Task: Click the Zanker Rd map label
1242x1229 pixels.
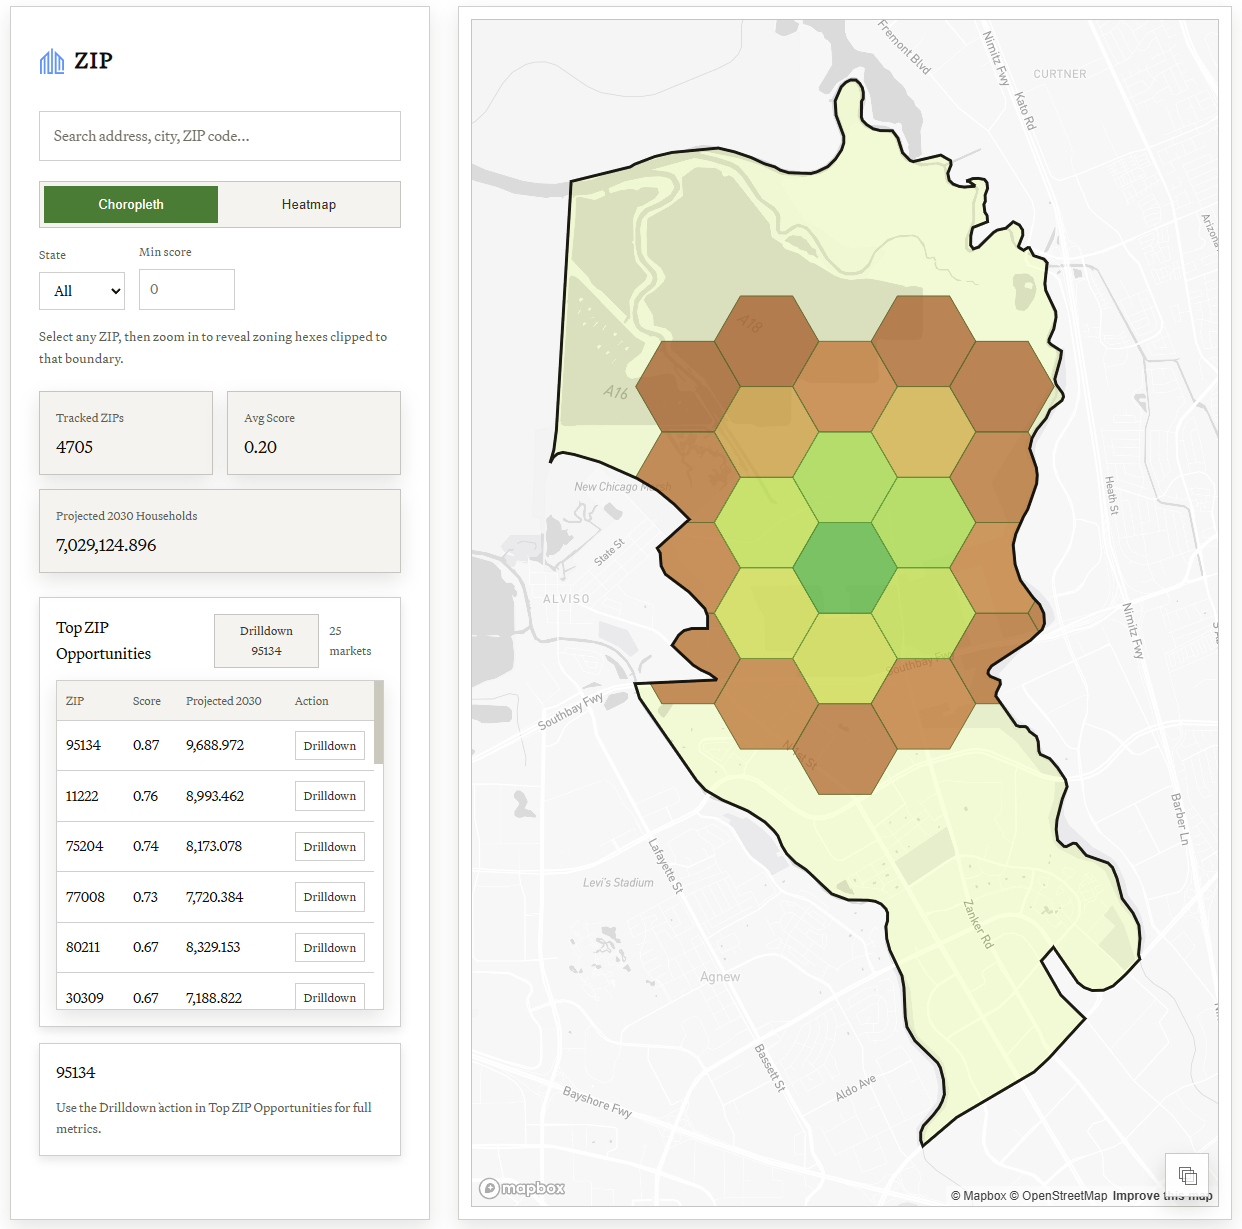Action: (x=978, y=923)
